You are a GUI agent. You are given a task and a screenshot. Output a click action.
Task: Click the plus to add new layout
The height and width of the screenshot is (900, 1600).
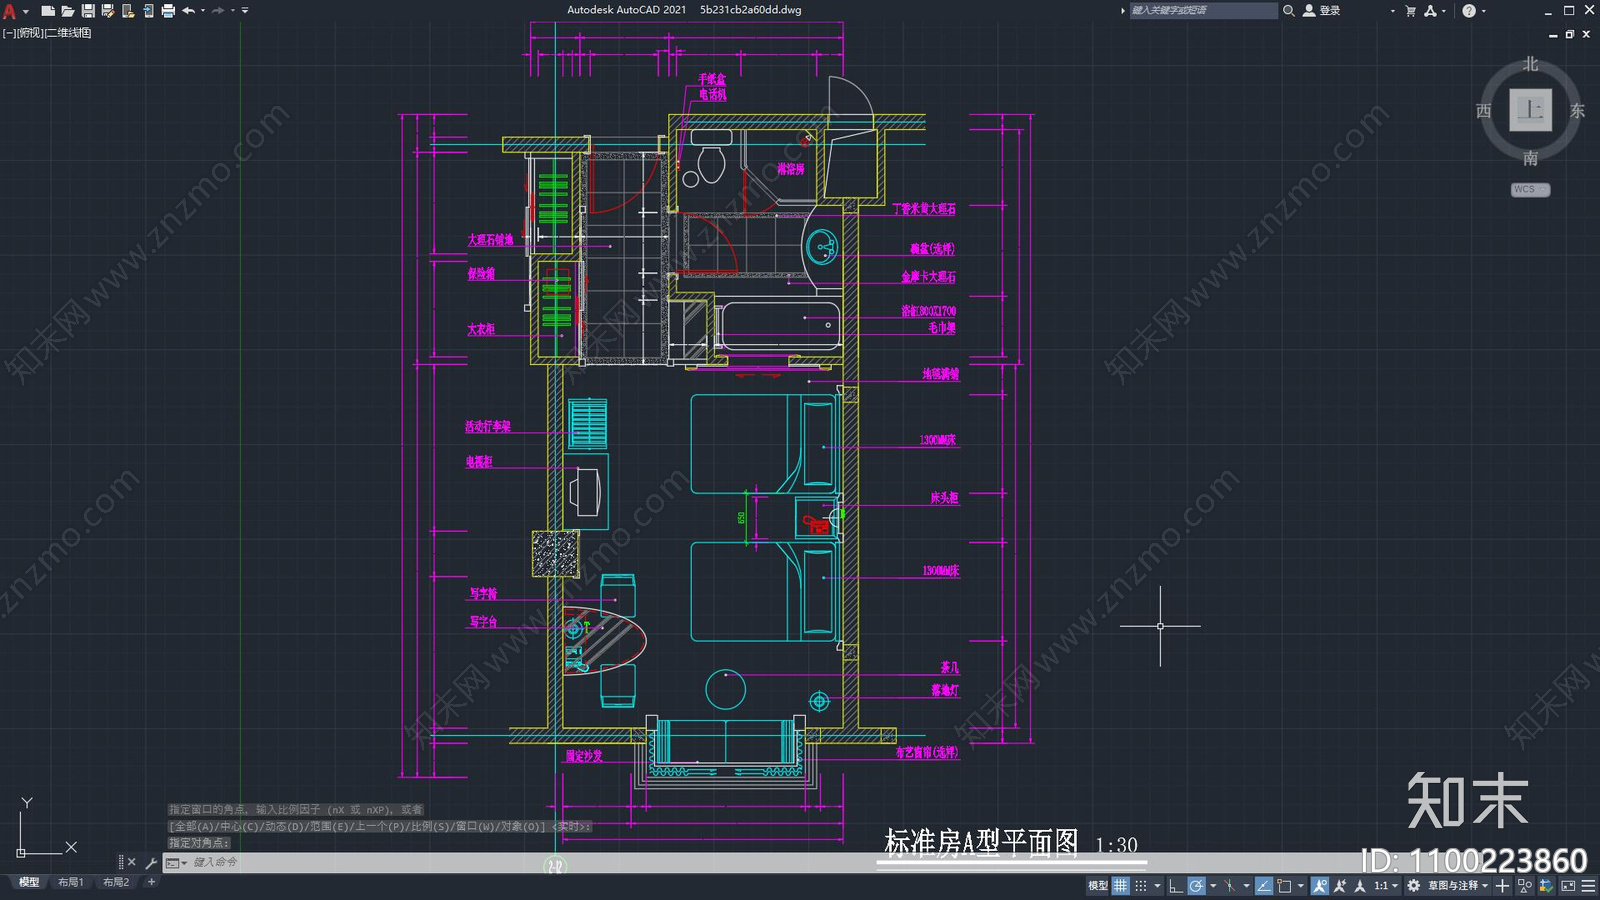[x=151, y=882]
